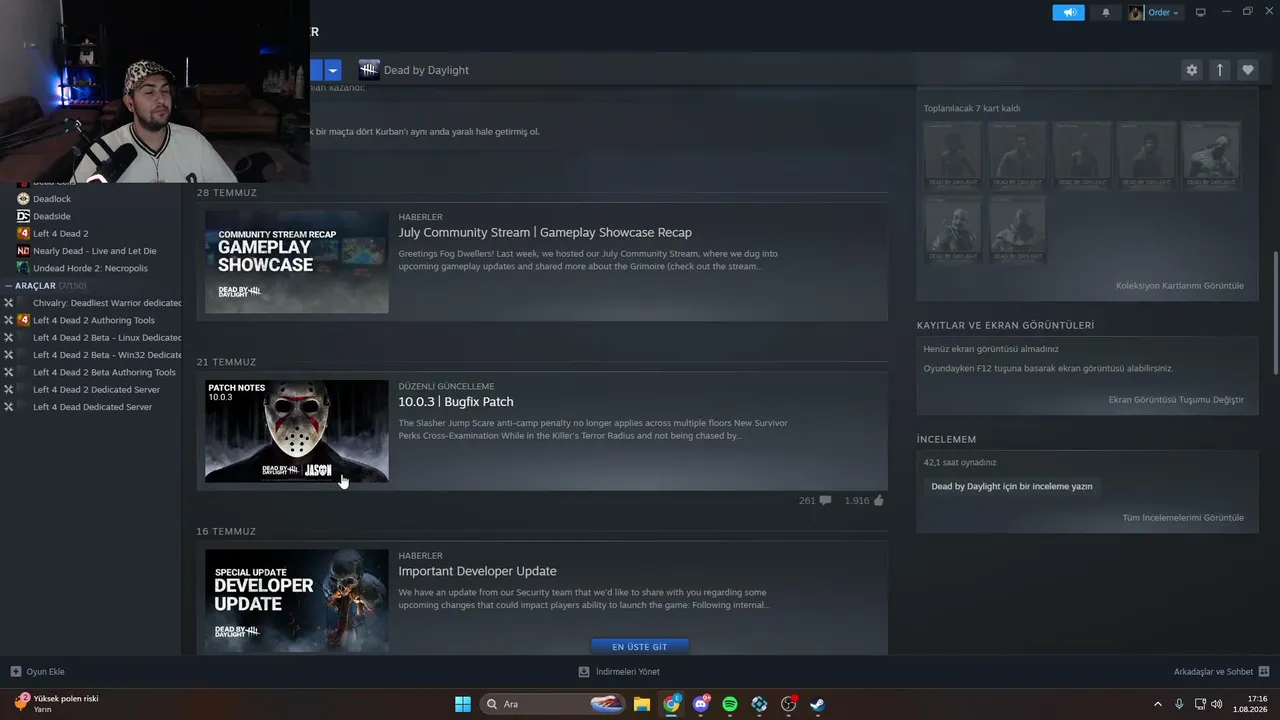Select Nearly Dead - Live and Let Die

(x=95, y=251)
